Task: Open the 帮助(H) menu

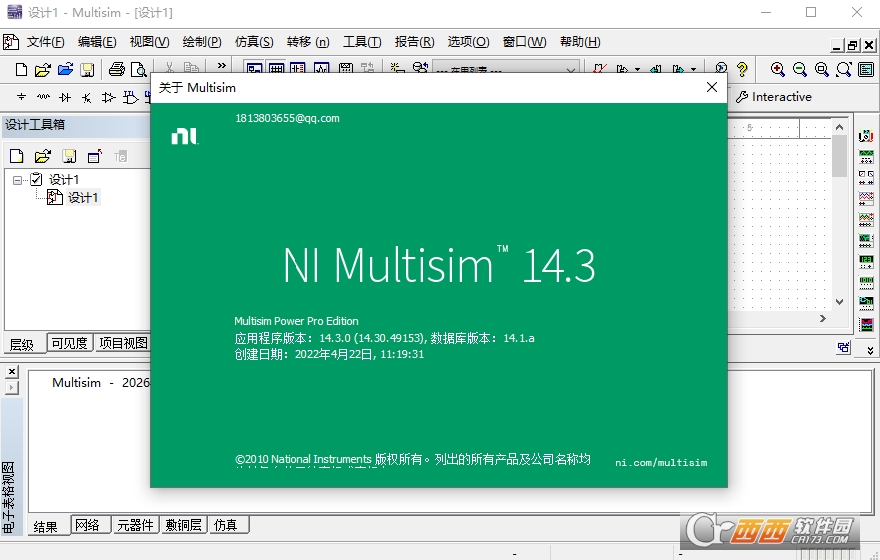Action: point(580,42)
